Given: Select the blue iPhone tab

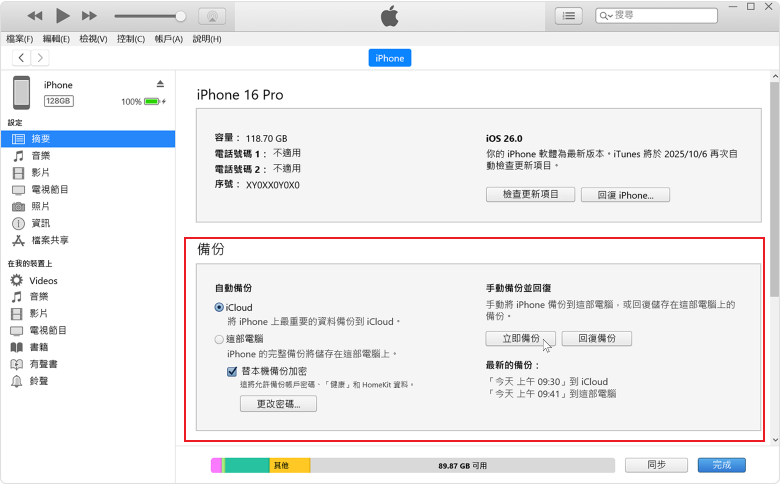Looking at the screenshot, I should pos(390,58).
